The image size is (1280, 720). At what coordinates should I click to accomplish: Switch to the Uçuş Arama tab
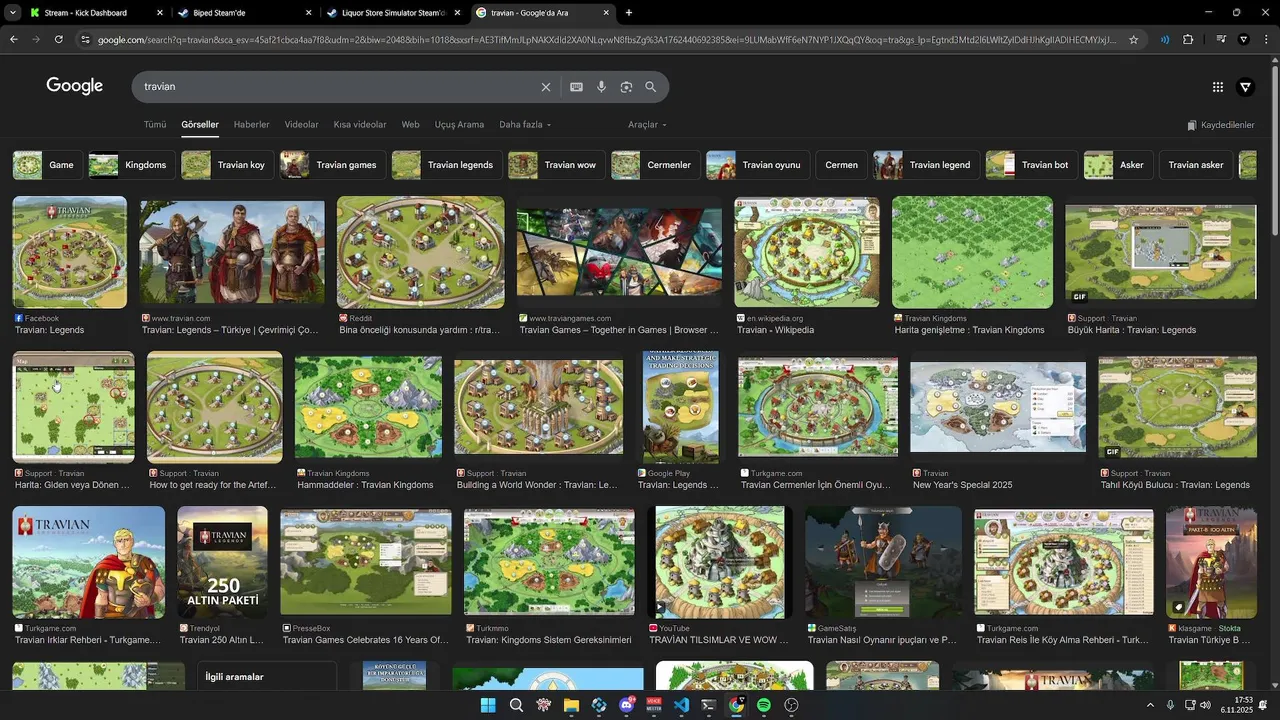(459, 125)
